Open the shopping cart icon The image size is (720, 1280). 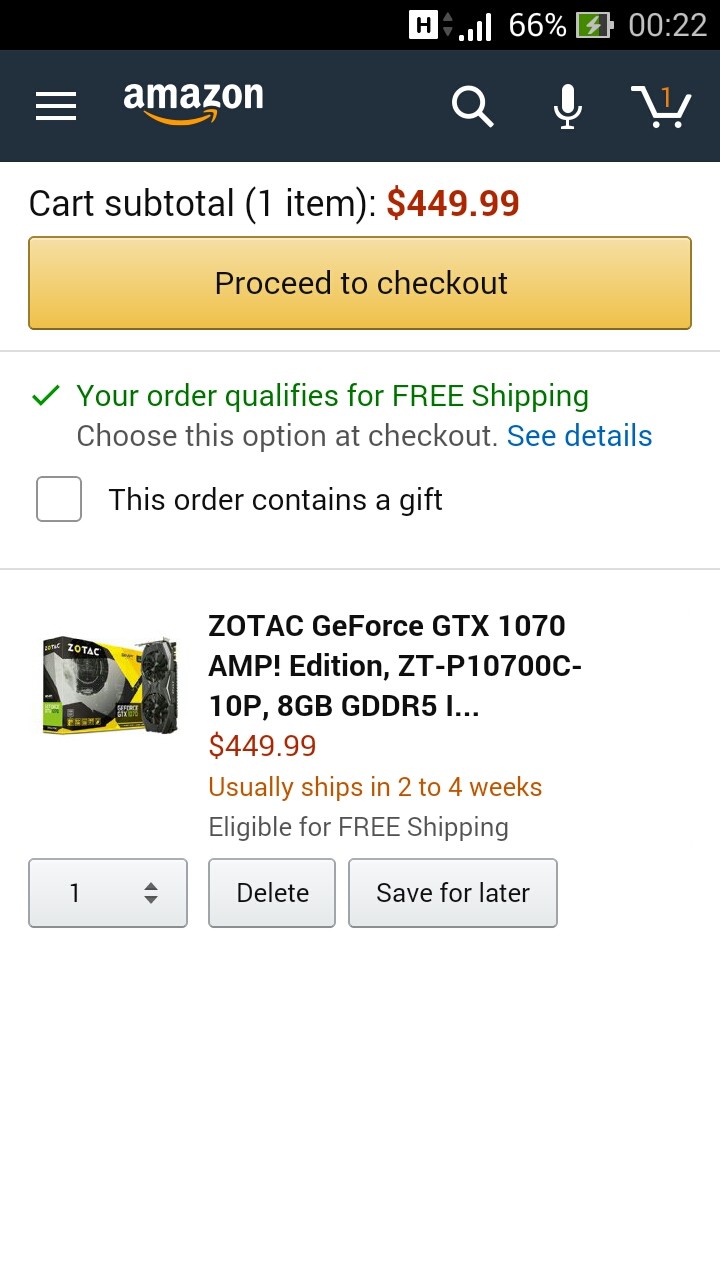661,106
